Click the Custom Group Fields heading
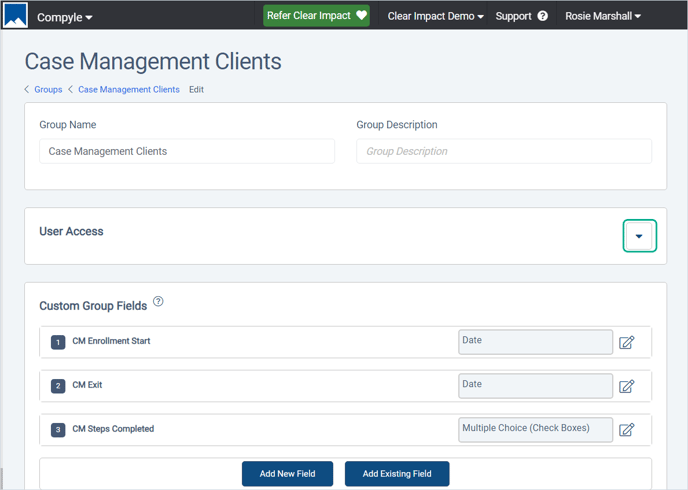This screenshot has width=688, height=490. [x=93, y=306]
